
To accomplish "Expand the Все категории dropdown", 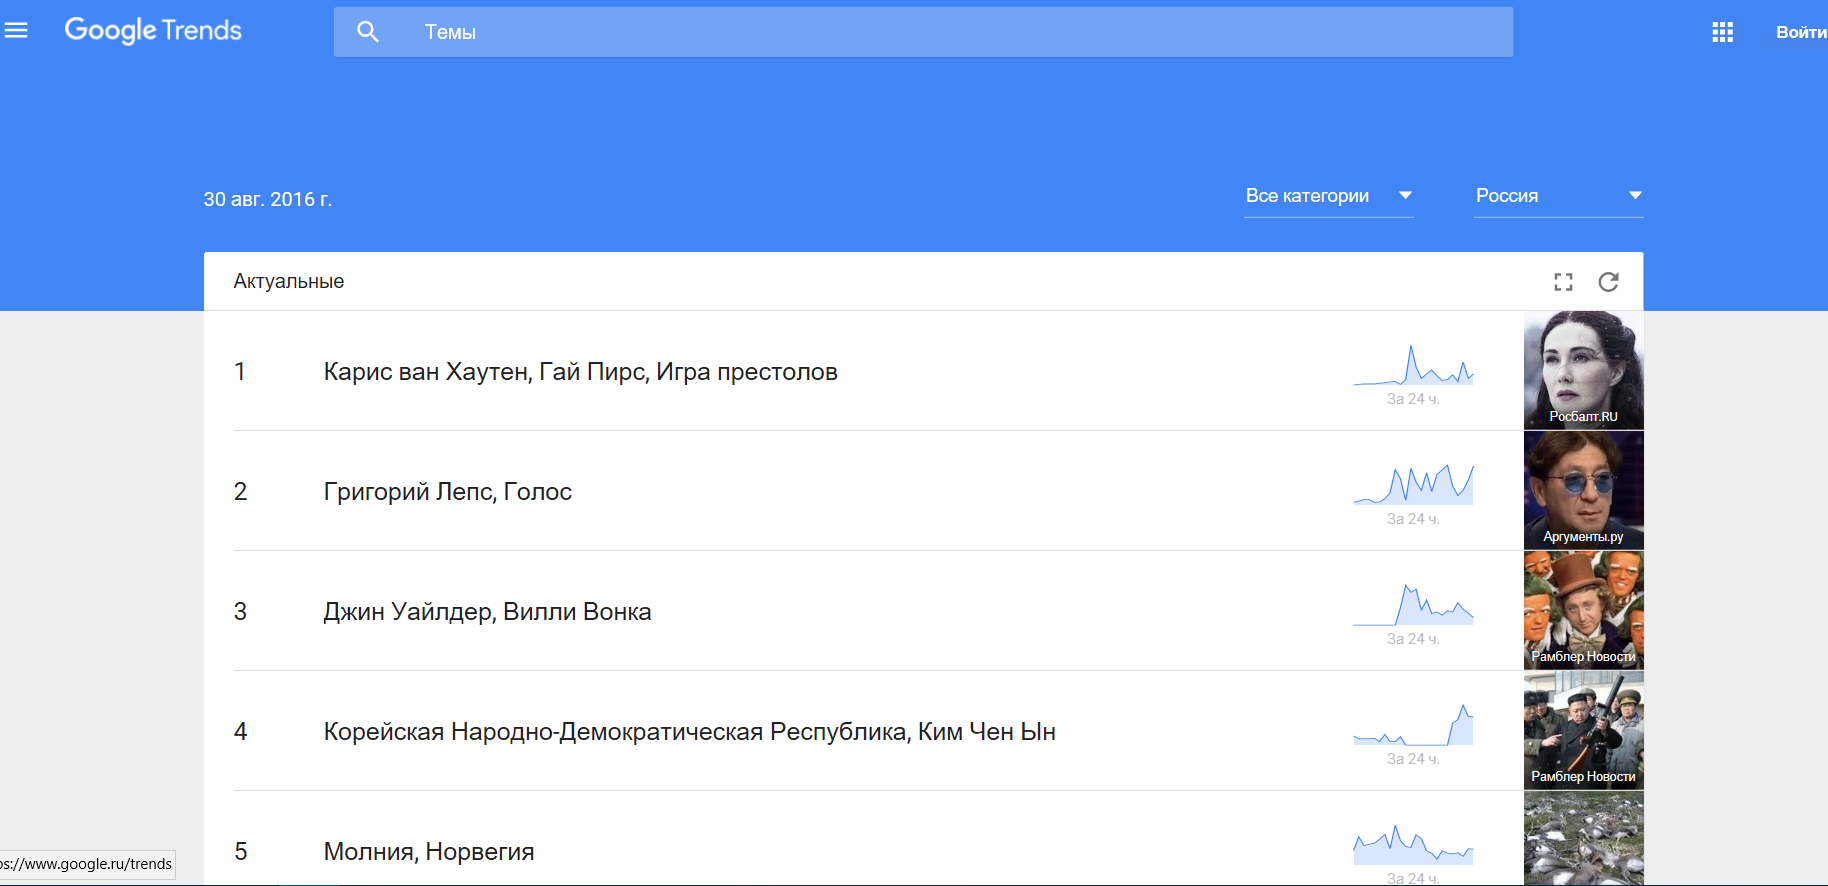I will pyautogui.click(x=1329, y=196).
